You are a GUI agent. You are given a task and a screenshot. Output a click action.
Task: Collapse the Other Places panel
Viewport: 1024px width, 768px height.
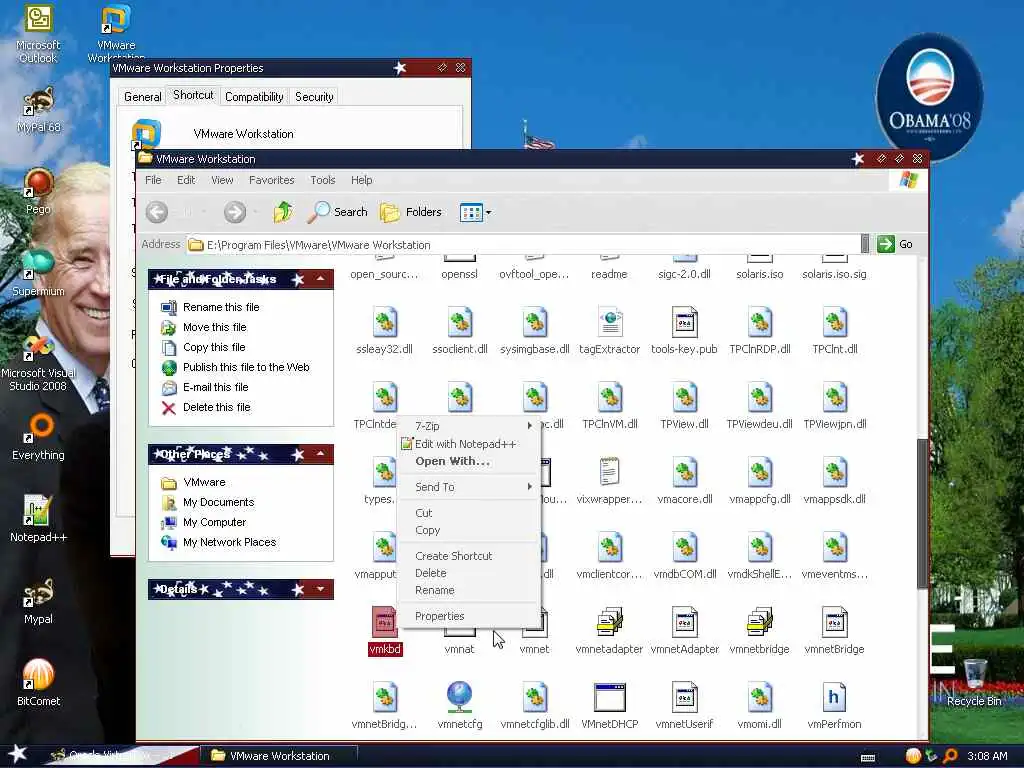point(321,454)
